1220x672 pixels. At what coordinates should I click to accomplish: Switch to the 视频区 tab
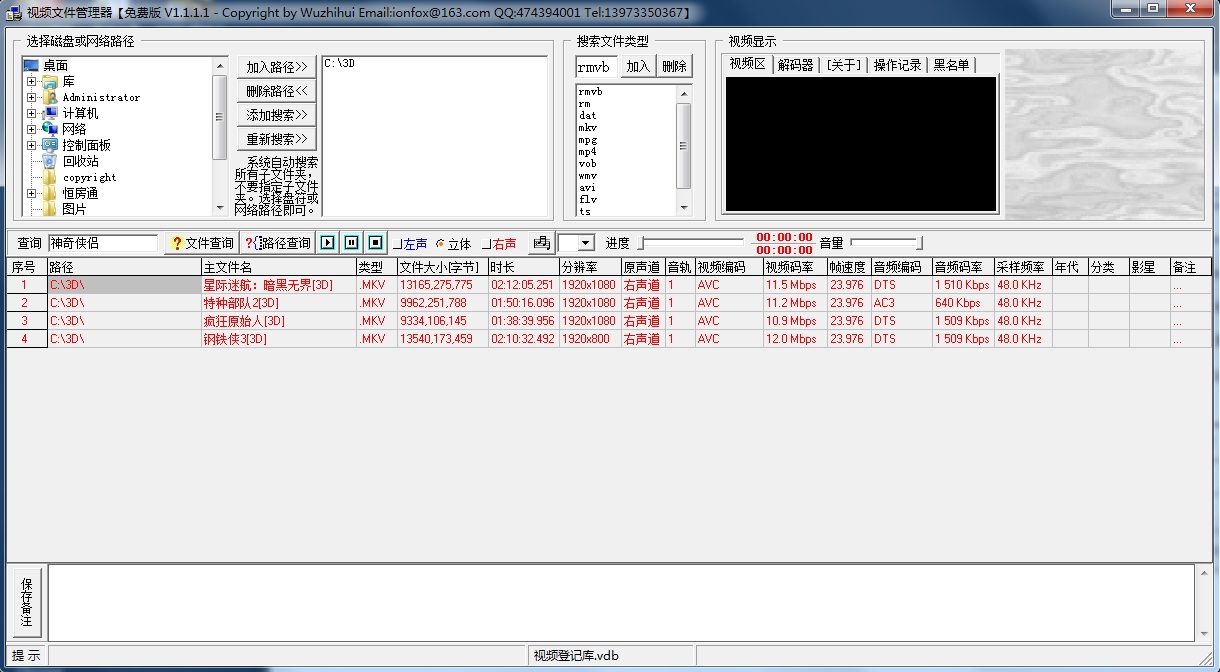[747, 64]
